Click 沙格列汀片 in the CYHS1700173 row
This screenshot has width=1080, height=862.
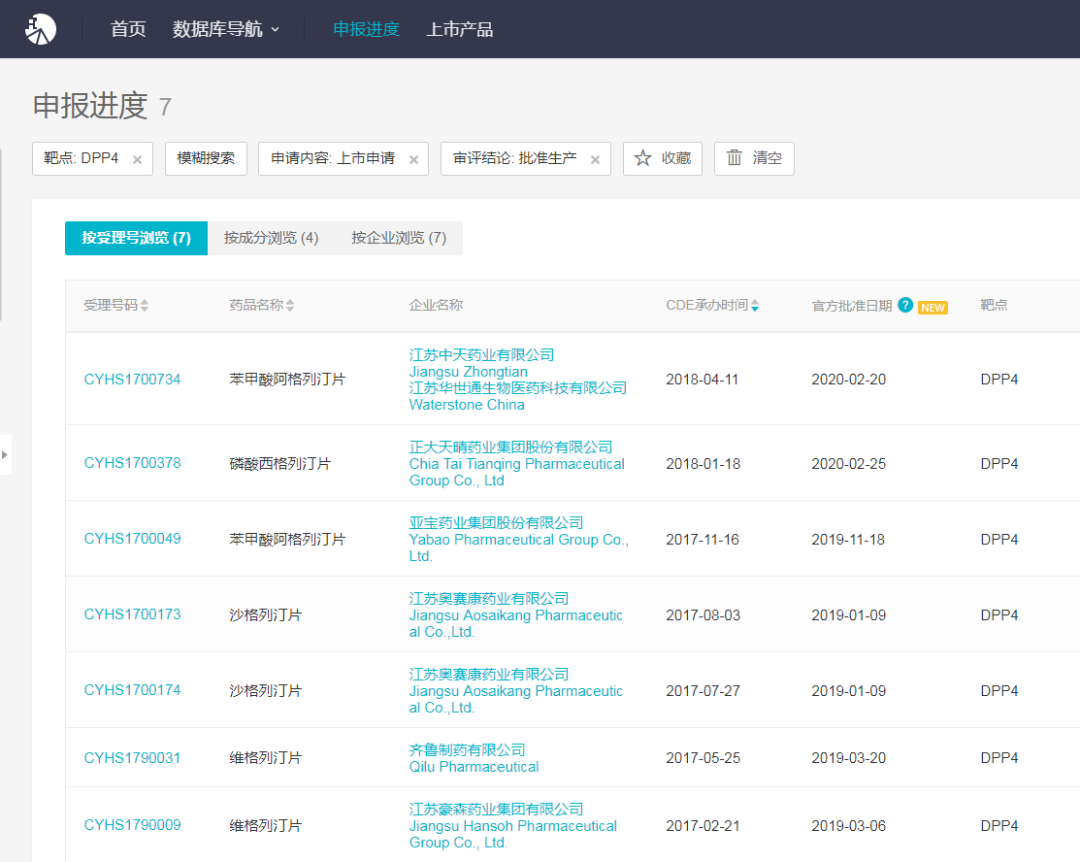click(265, 615)
